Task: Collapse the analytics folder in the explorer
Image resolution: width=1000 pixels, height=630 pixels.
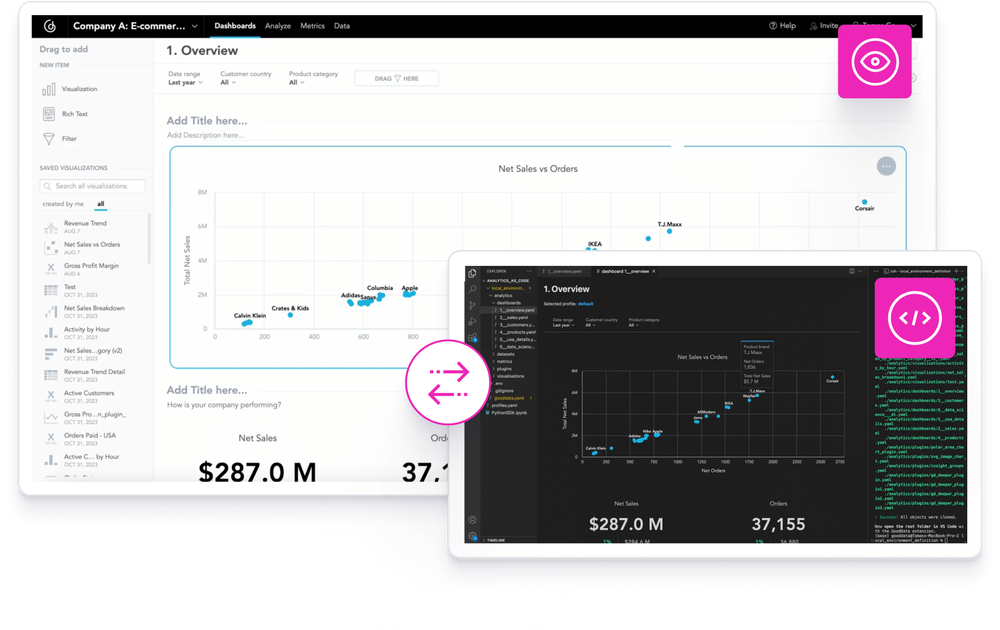Action: coord(501,295)
